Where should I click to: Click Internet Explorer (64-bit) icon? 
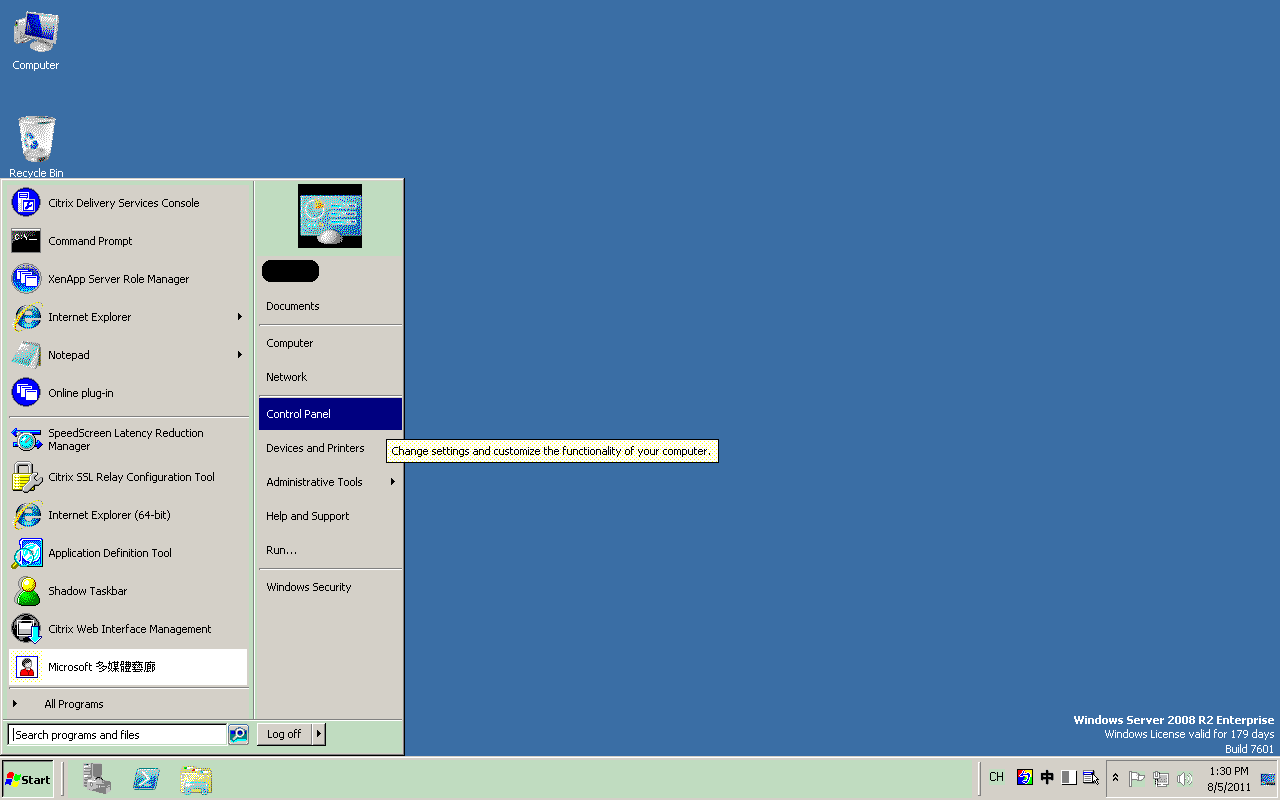pos(26,515)
